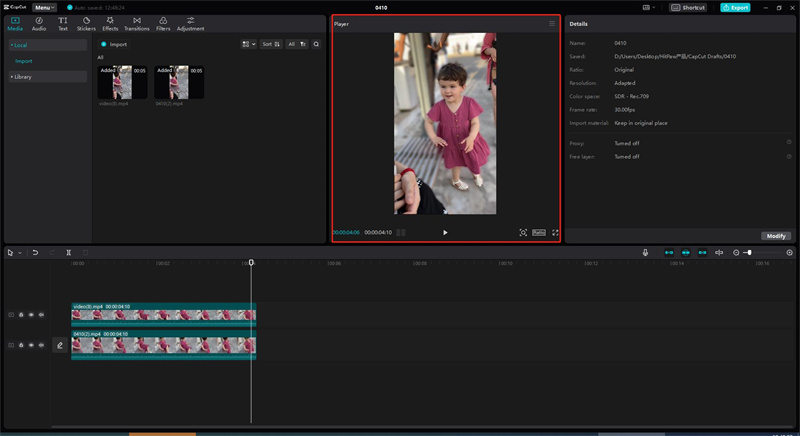Click the Modify button in Details
800x436 pixels.
pos(776,236)
